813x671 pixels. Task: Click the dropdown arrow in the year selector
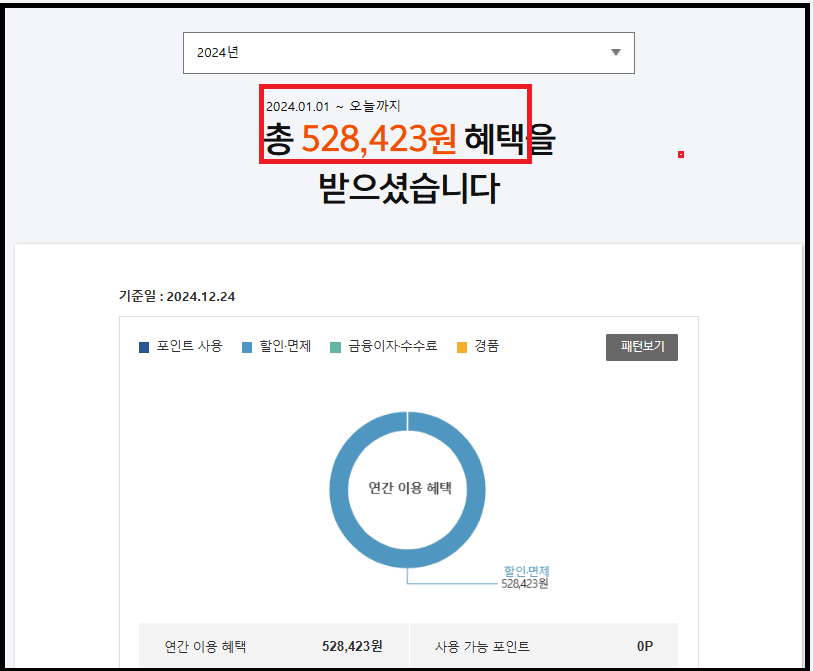(x=616, y=53)
